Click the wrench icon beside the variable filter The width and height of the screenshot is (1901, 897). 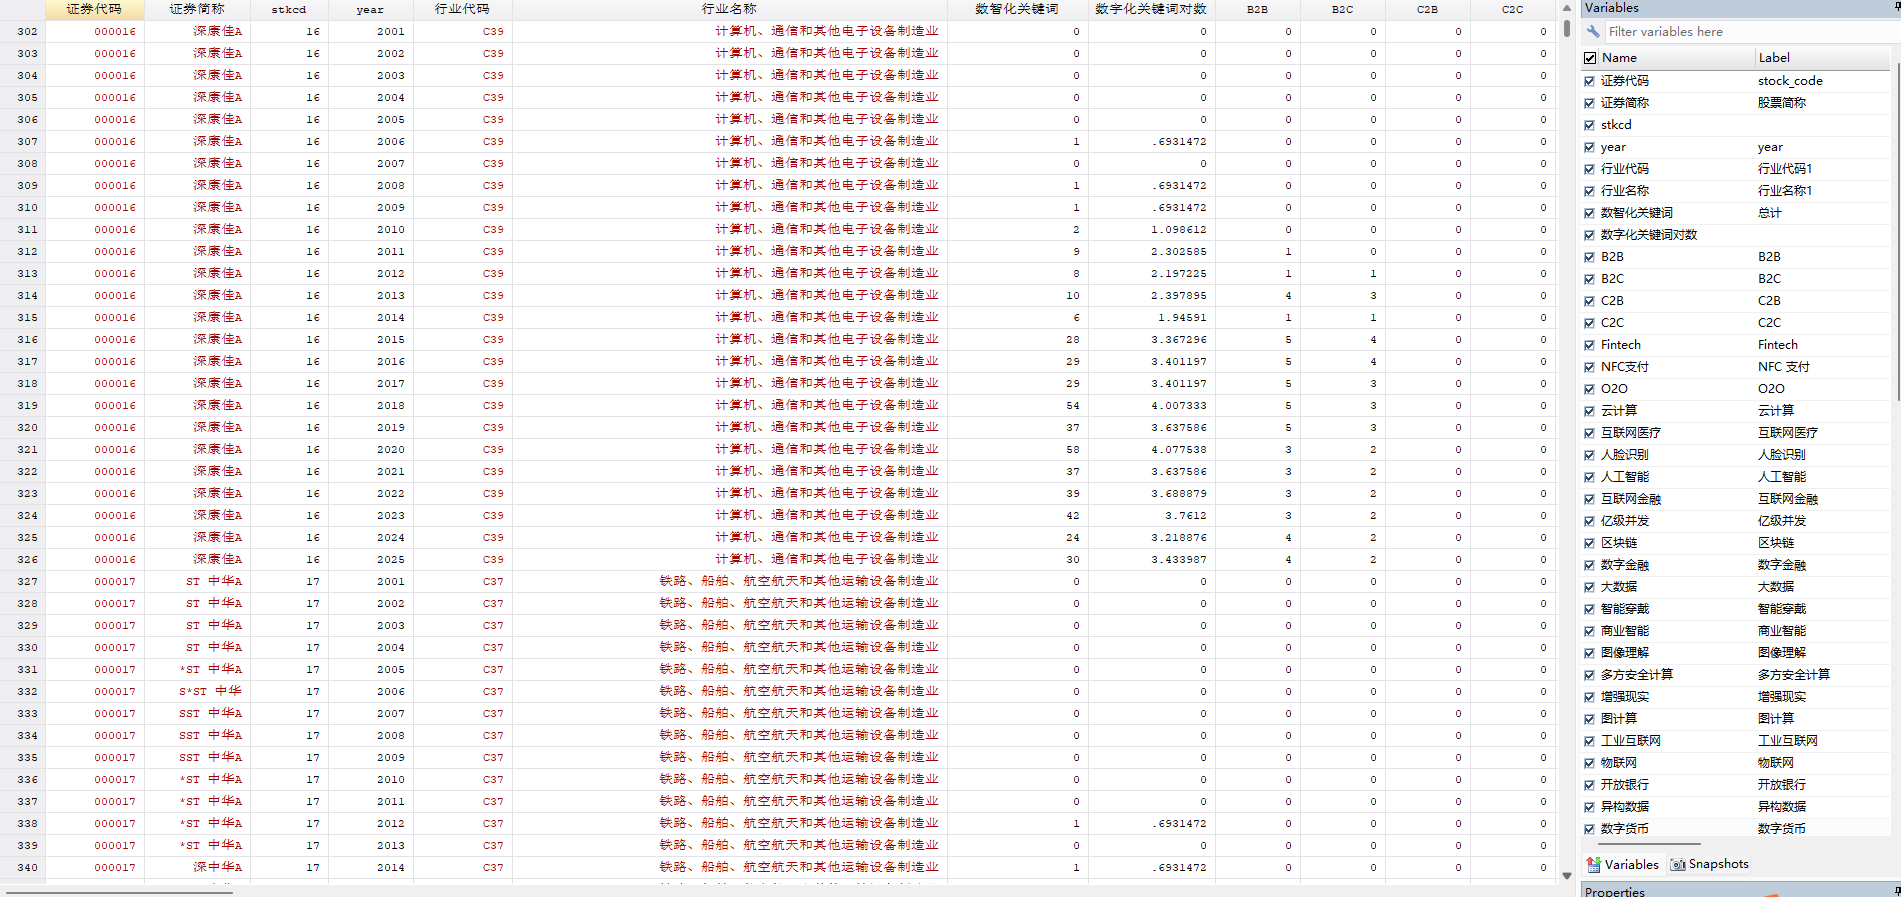pyautogui.click(x=1593, y=32)
